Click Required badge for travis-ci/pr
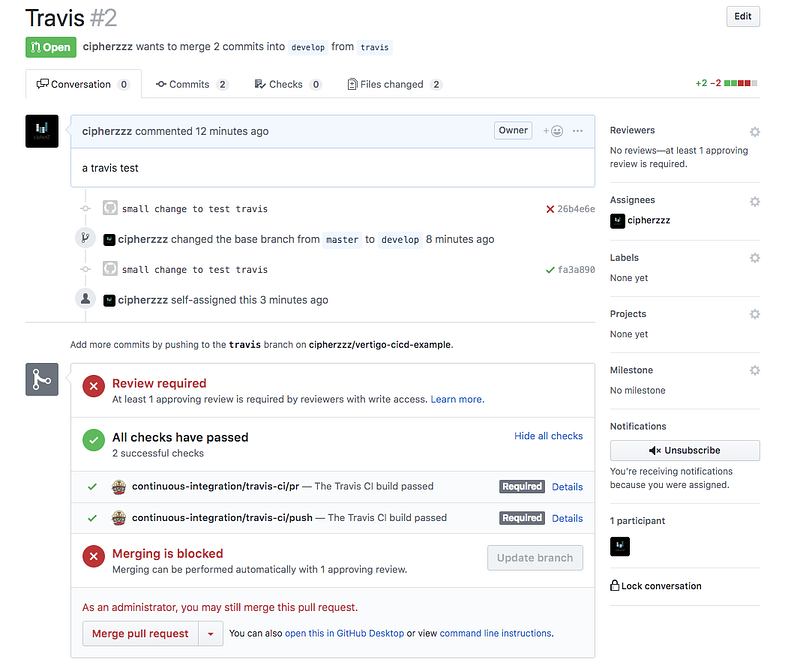The height and width of the screenshot is (665, 800). pyautogui.click(x=522, y=486)
